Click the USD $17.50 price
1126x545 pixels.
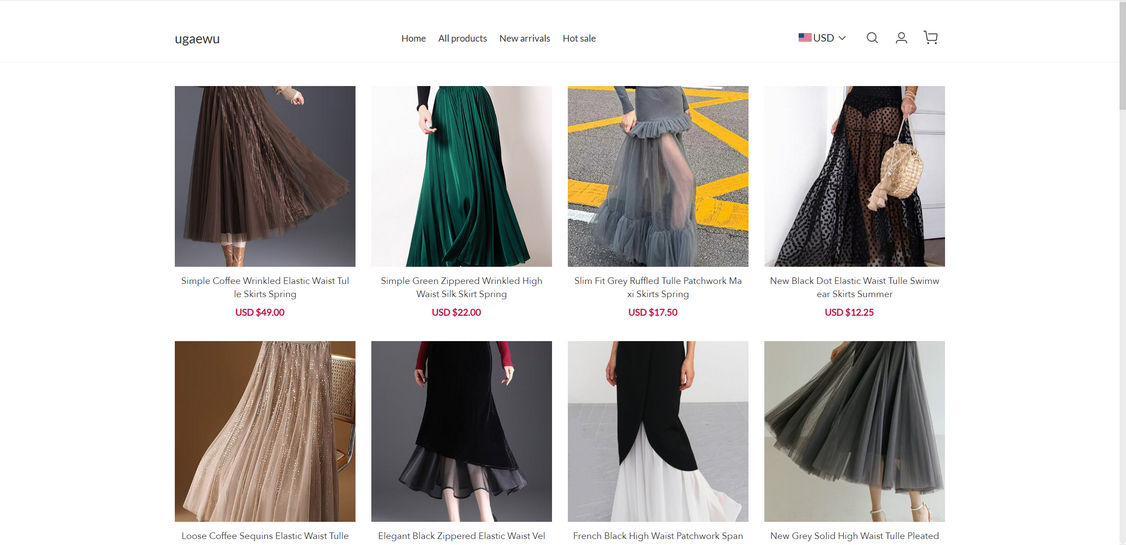[653, 312]
